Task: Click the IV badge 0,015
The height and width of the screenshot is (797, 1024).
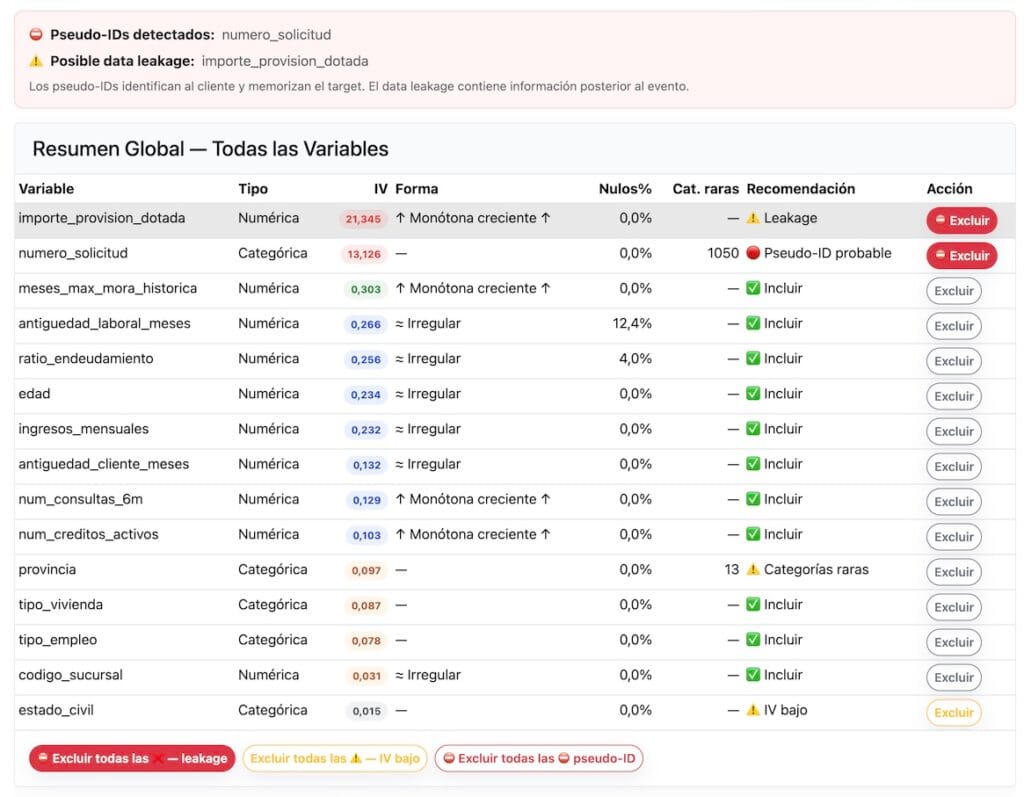Action: [x=366, y=711]
